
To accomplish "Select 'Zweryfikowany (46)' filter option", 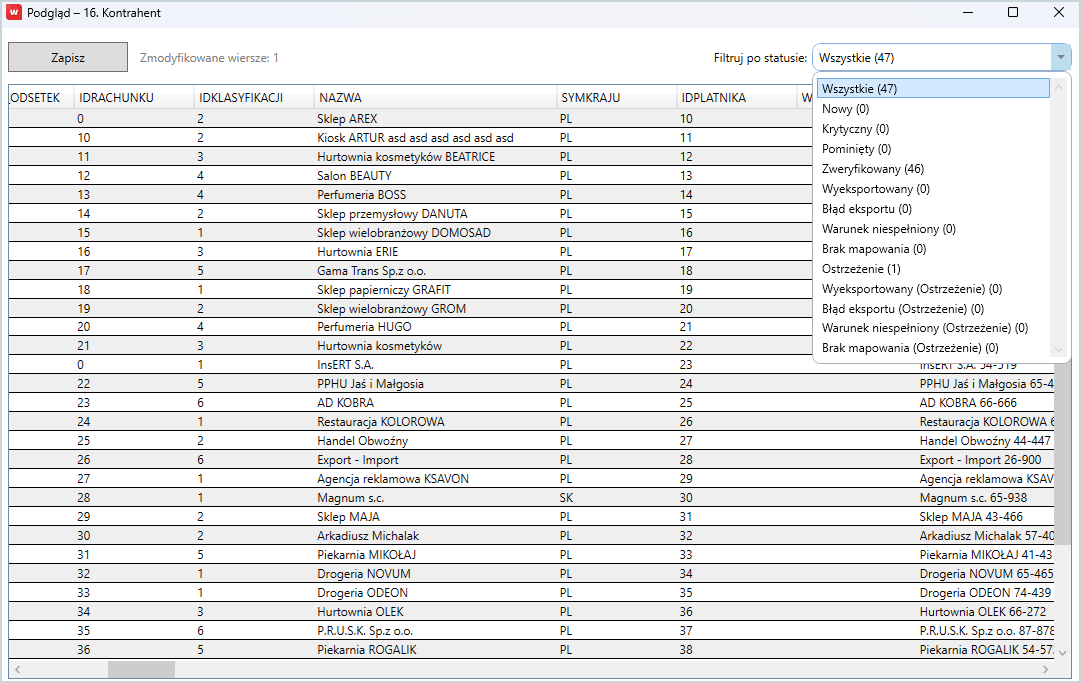I will (x=872, y=168).
